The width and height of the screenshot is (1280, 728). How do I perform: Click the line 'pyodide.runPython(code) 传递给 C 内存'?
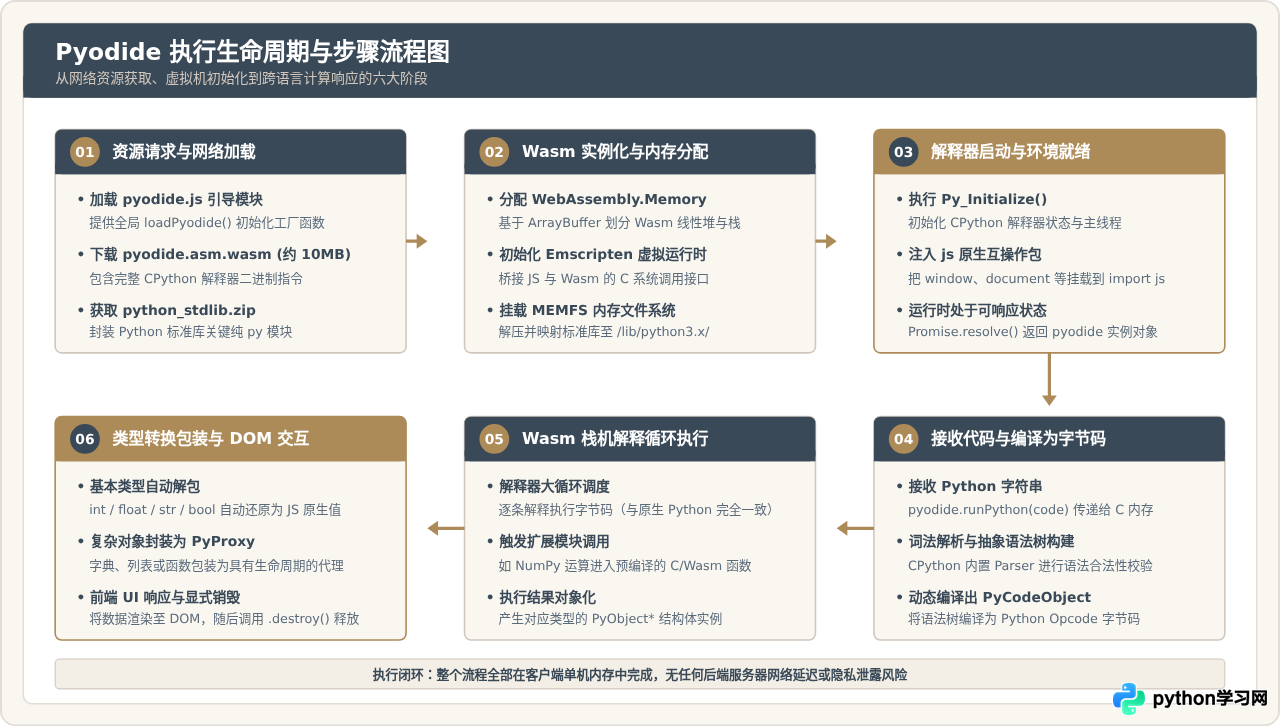click(x=1031, y=510)
